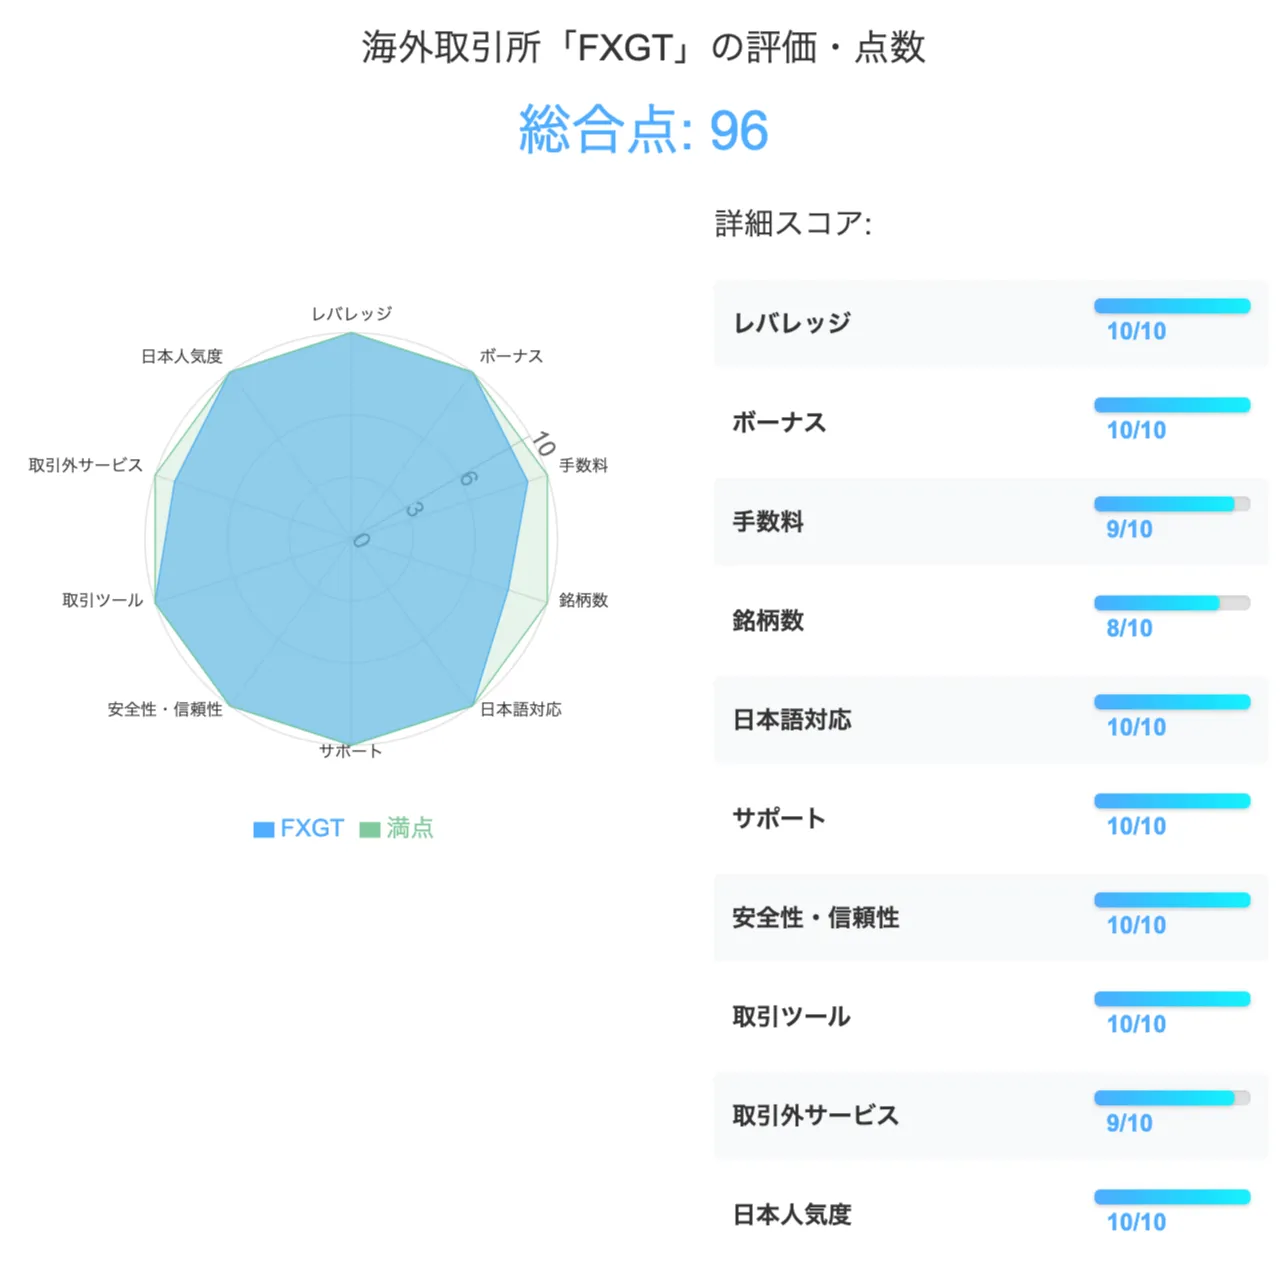Click the 銘柄数 row label in score list
This screenshot has width=1288, height=1261.
[768, 620]
